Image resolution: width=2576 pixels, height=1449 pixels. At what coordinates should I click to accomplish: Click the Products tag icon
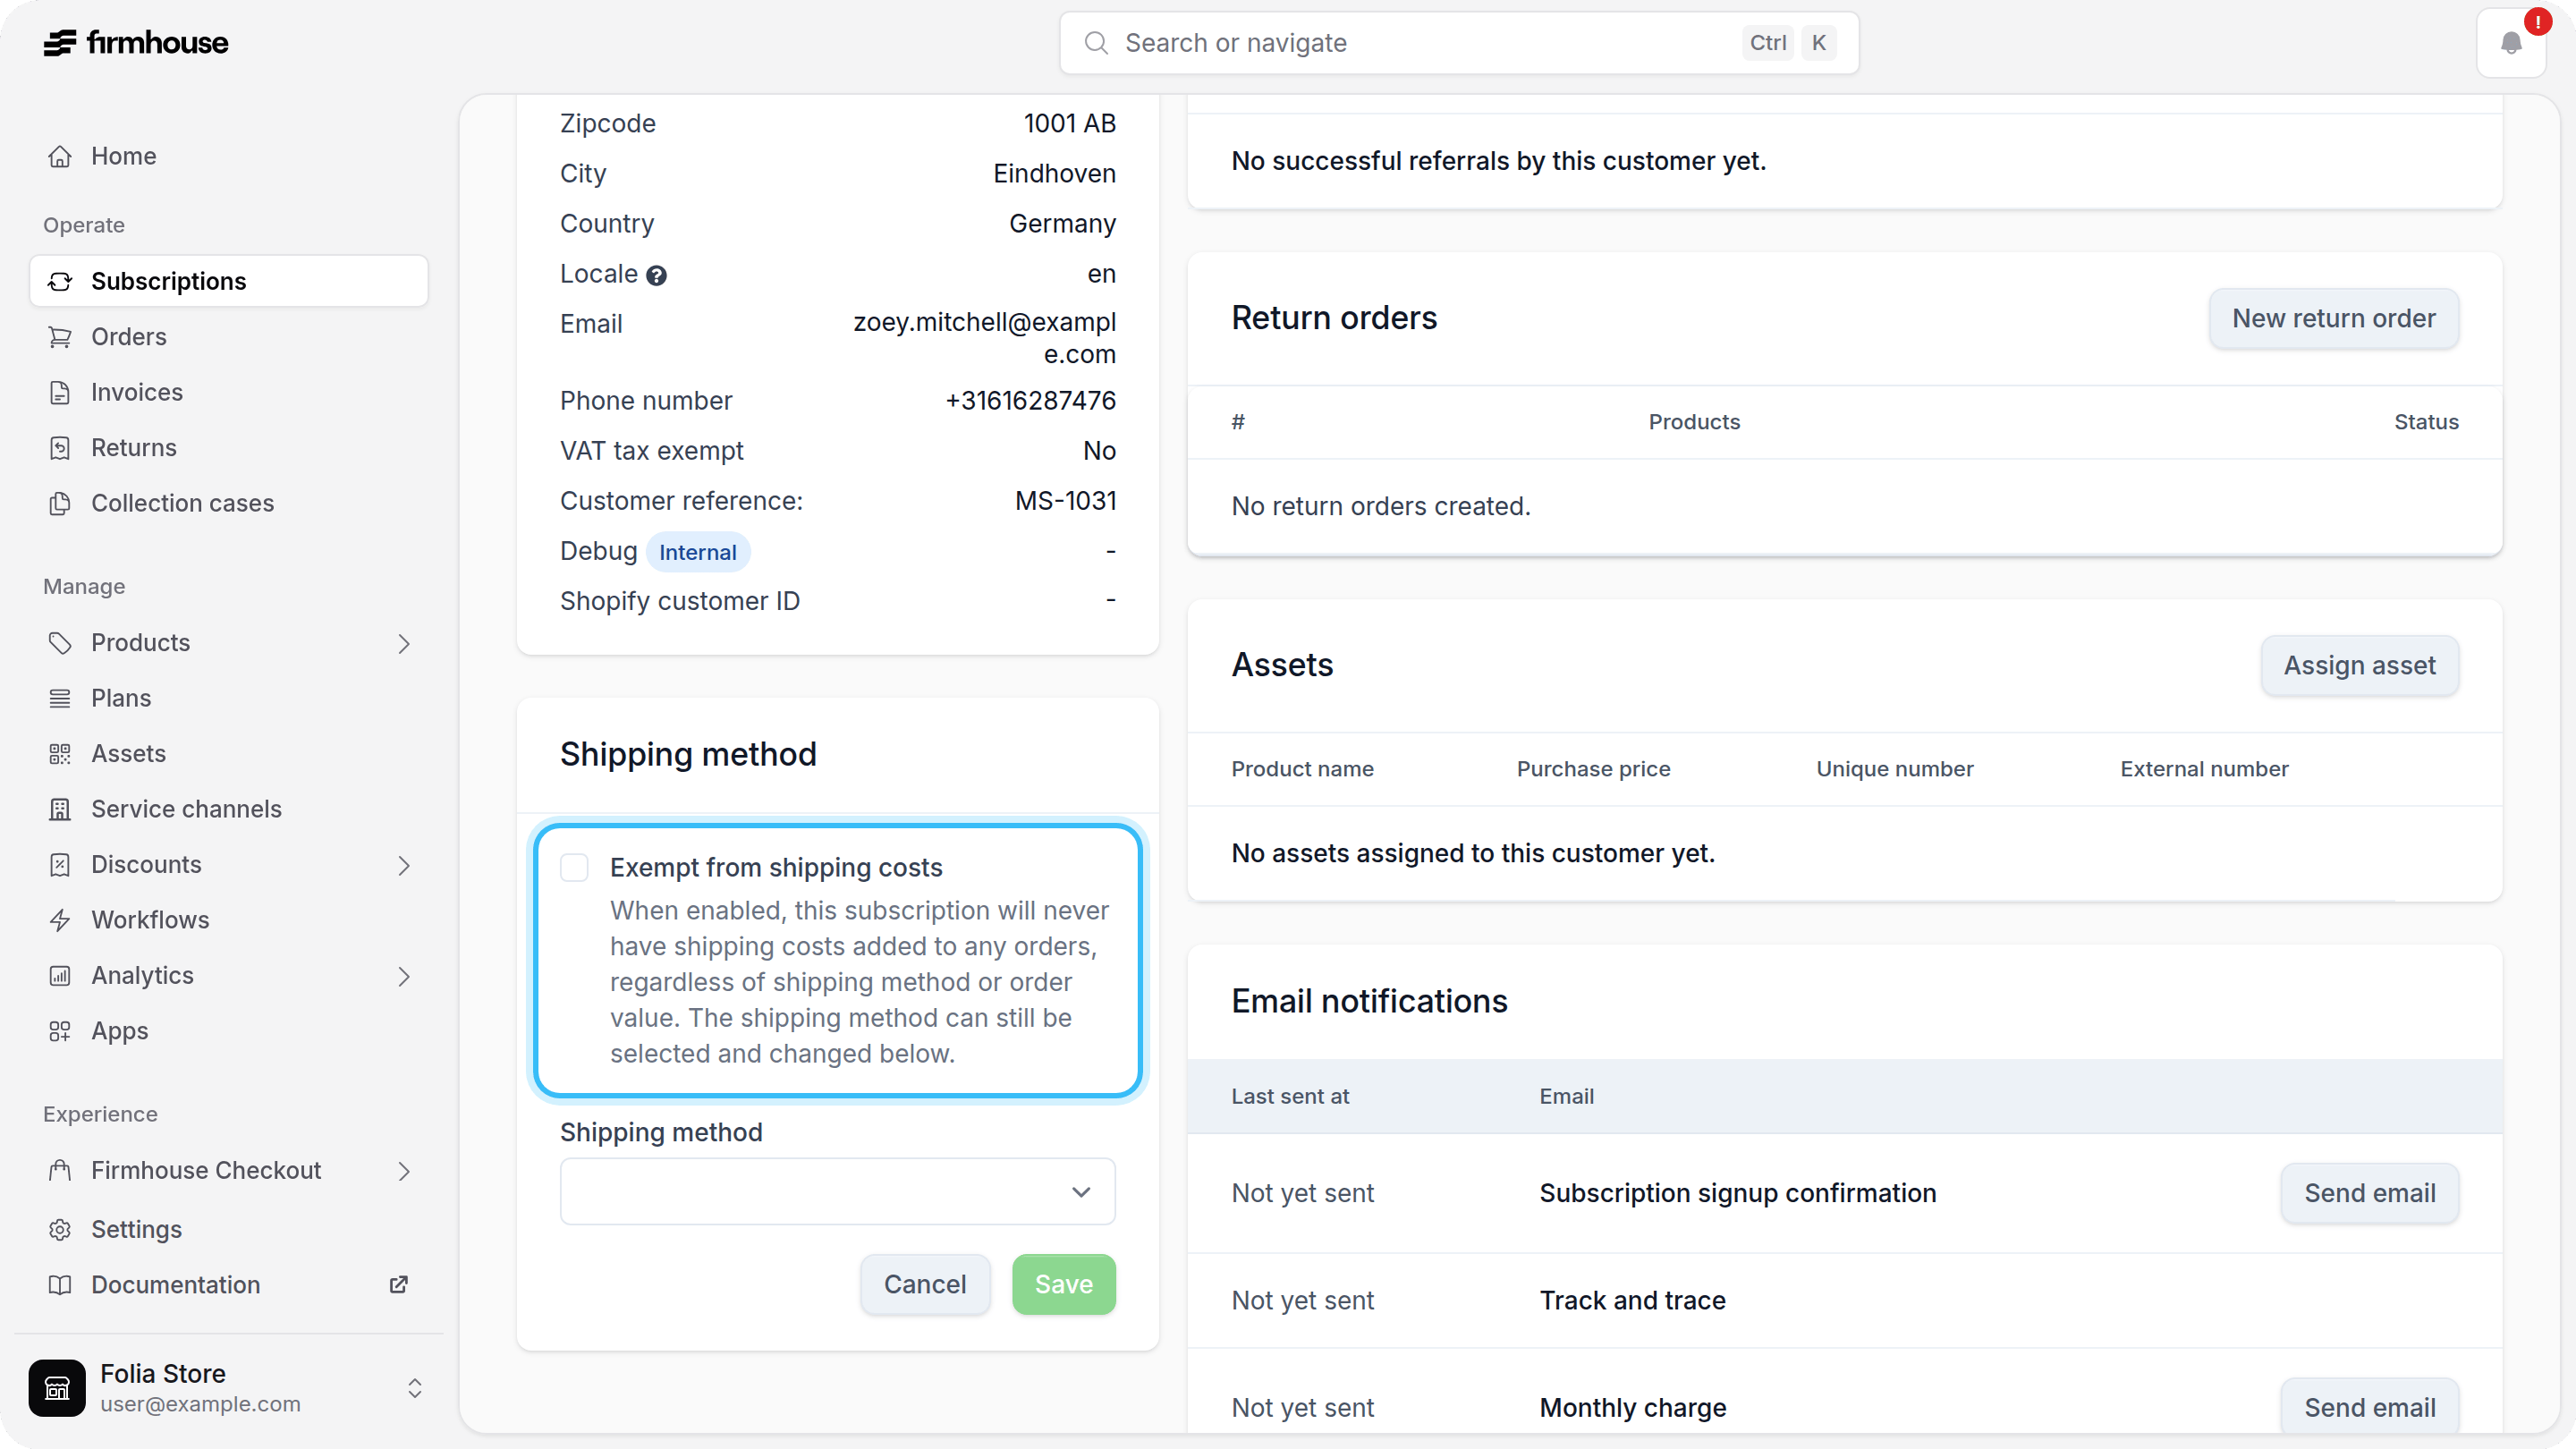coord(60,643)
